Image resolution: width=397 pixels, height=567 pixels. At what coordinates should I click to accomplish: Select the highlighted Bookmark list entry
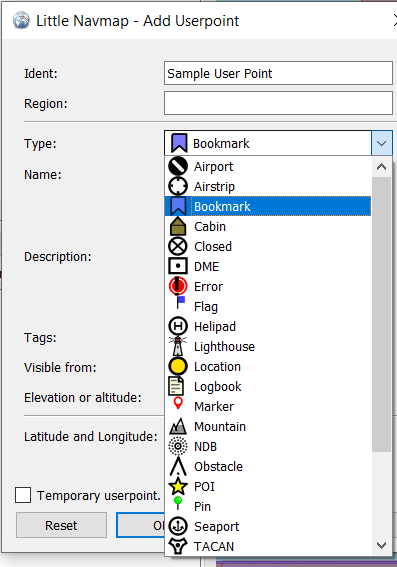tap(268, 206)
